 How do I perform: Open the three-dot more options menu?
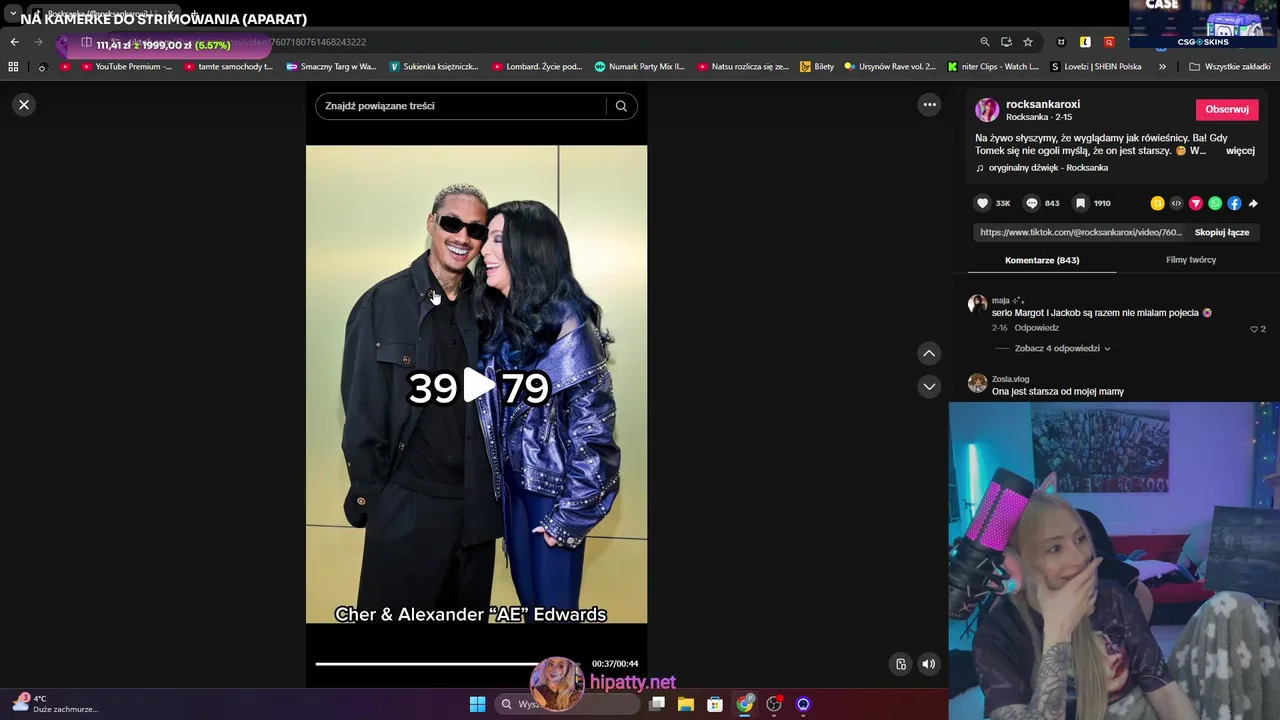[x=929, y=105]
